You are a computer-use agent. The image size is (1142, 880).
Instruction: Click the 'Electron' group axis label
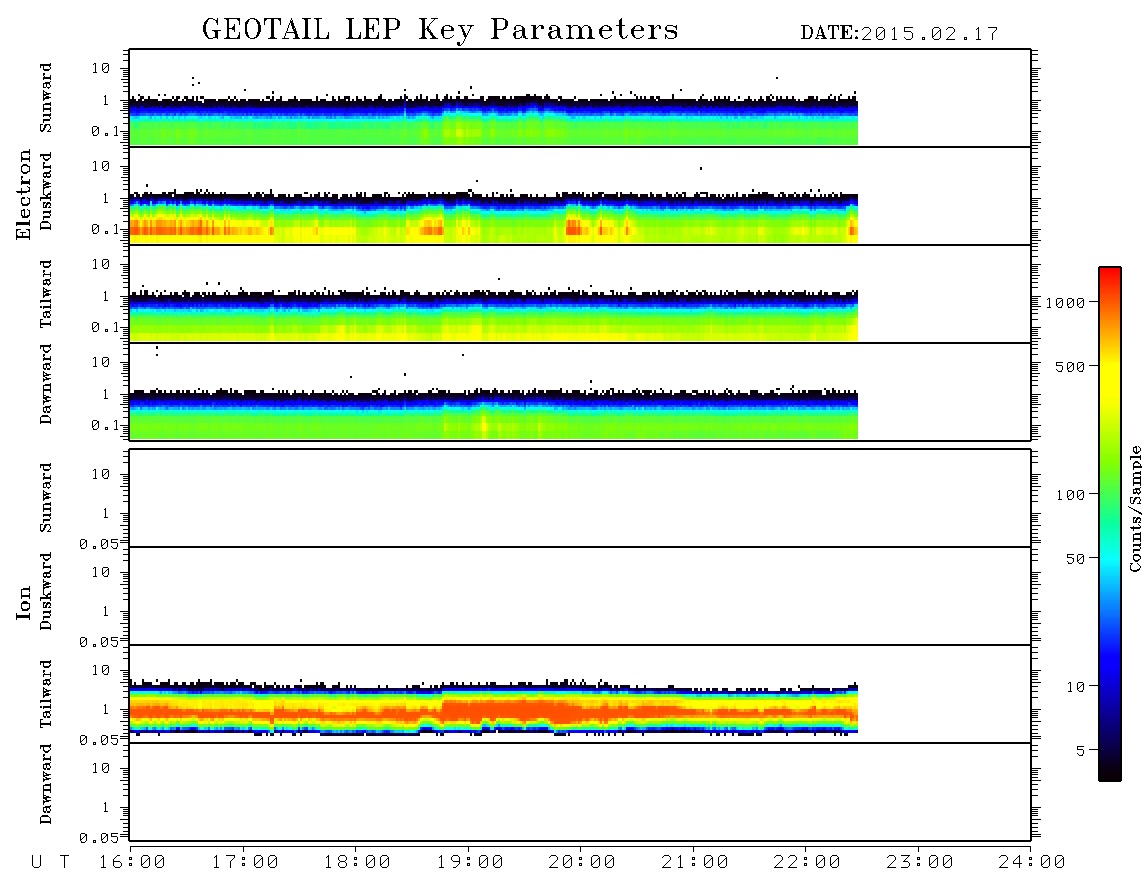pyautogui.click(x=23, y=195)
